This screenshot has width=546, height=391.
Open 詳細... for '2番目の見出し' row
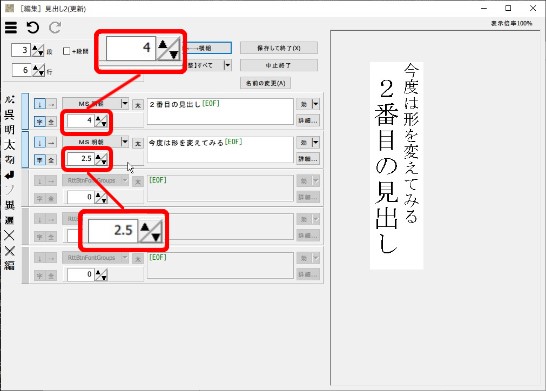308,121
